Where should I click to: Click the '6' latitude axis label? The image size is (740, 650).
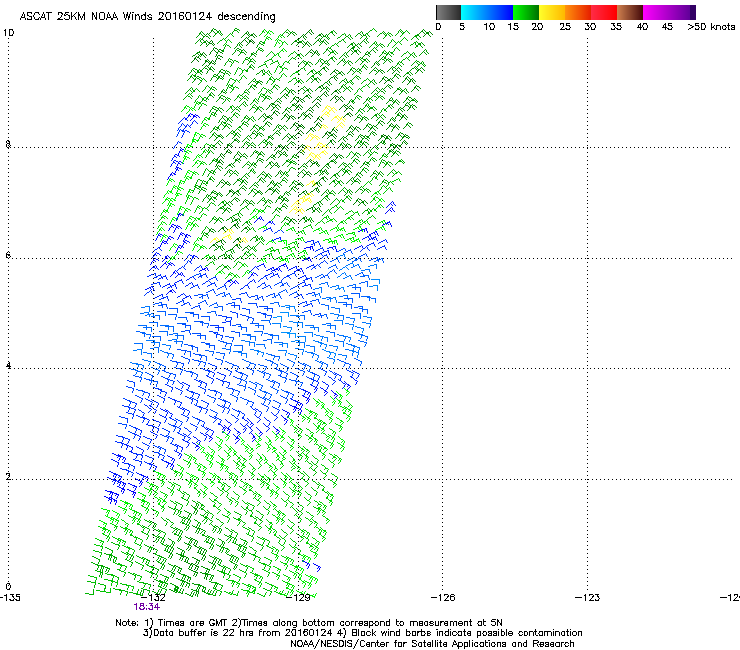pyautogui.click(x=8, y=255)
